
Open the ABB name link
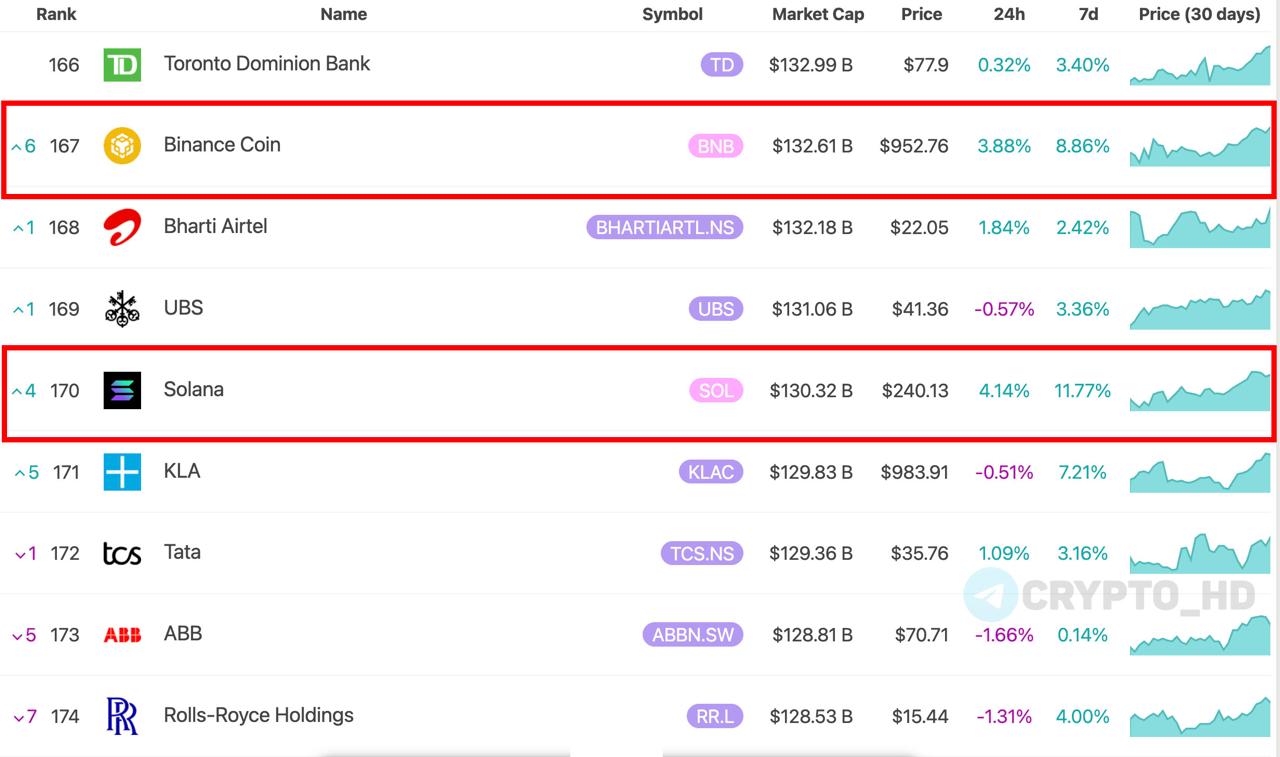[x=183, y=634]
